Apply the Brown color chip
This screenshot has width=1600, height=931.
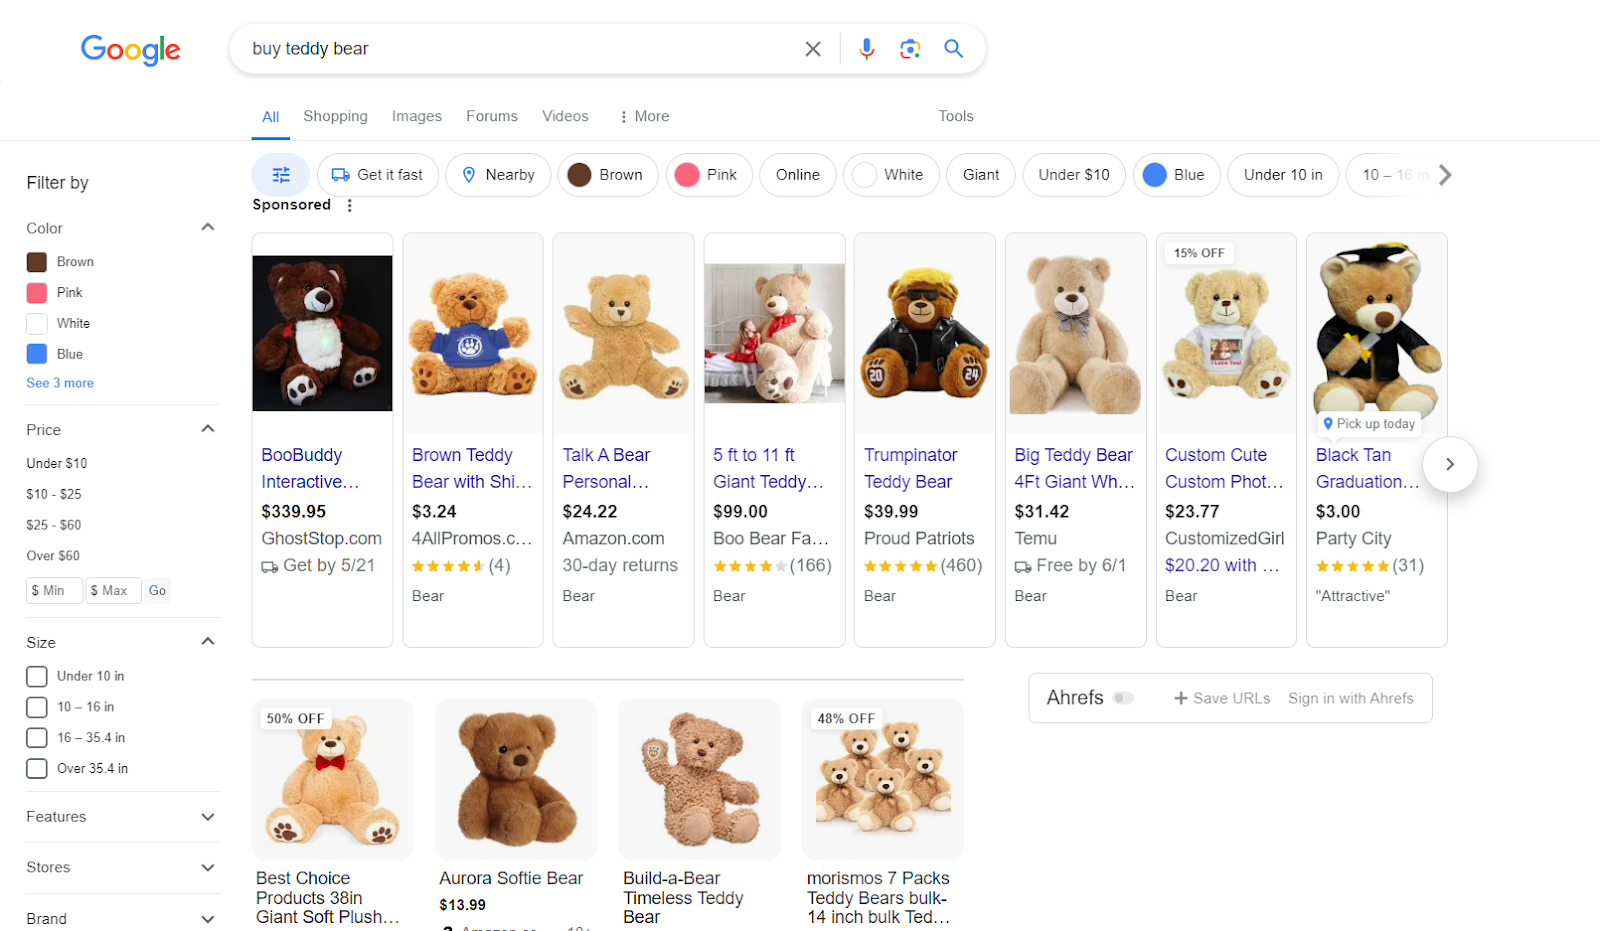point(608,175)
